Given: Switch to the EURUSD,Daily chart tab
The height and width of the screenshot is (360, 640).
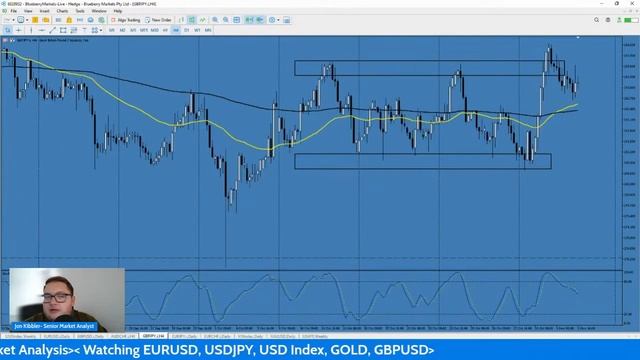Looking at the screenshot, I should [57, 336].
